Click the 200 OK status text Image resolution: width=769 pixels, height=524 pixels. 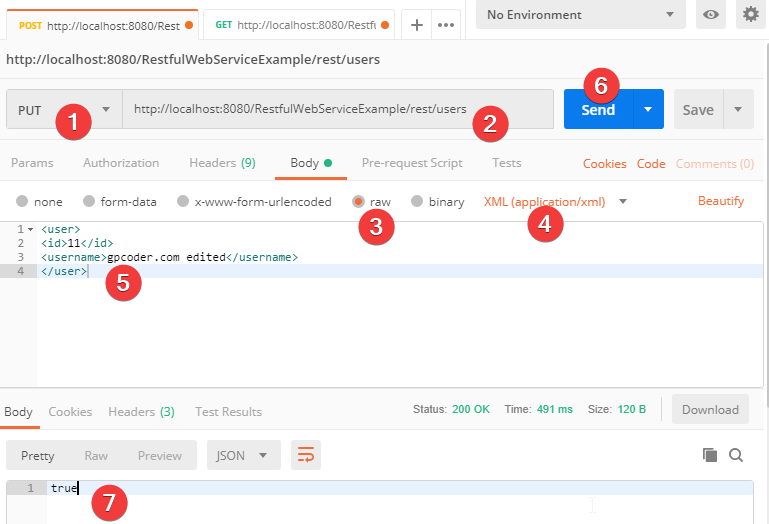pos(471,409)
